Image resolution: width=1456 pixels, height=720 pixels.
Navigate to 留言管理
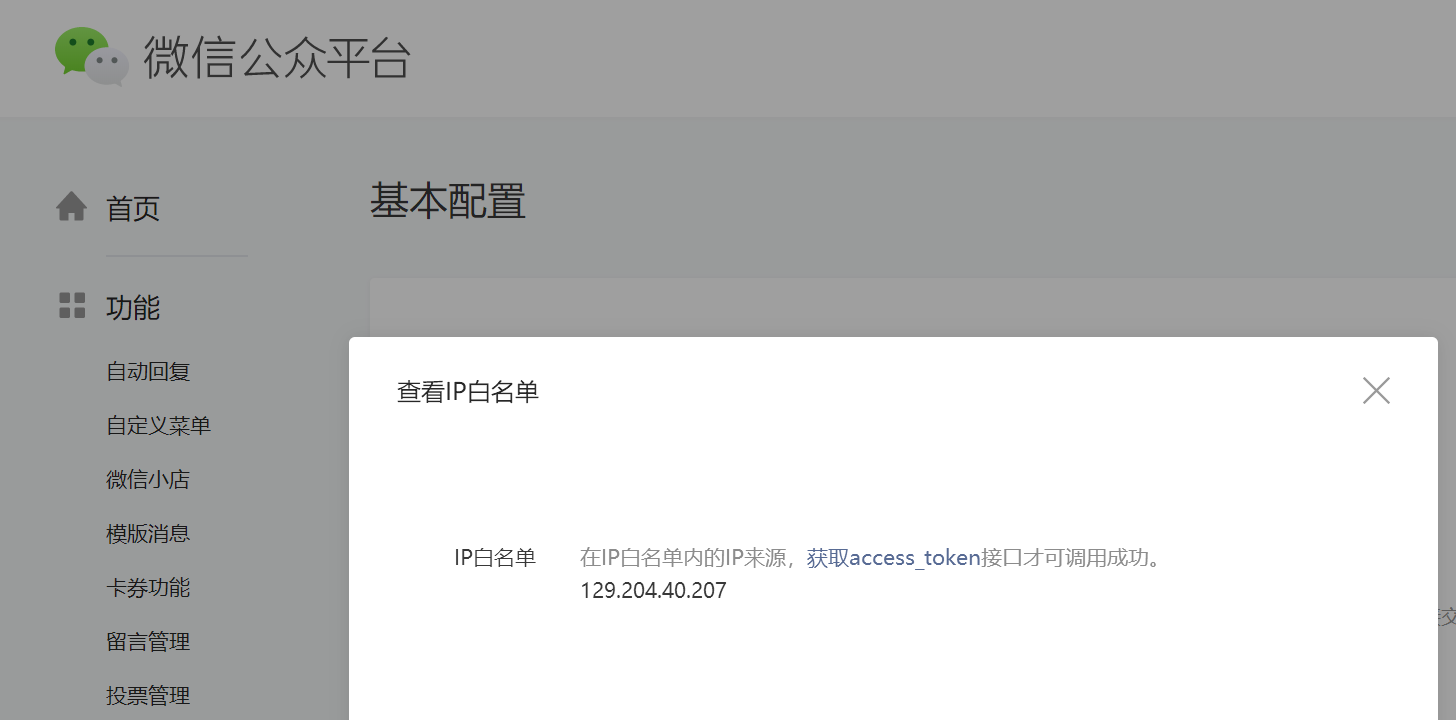click(148, 642)
